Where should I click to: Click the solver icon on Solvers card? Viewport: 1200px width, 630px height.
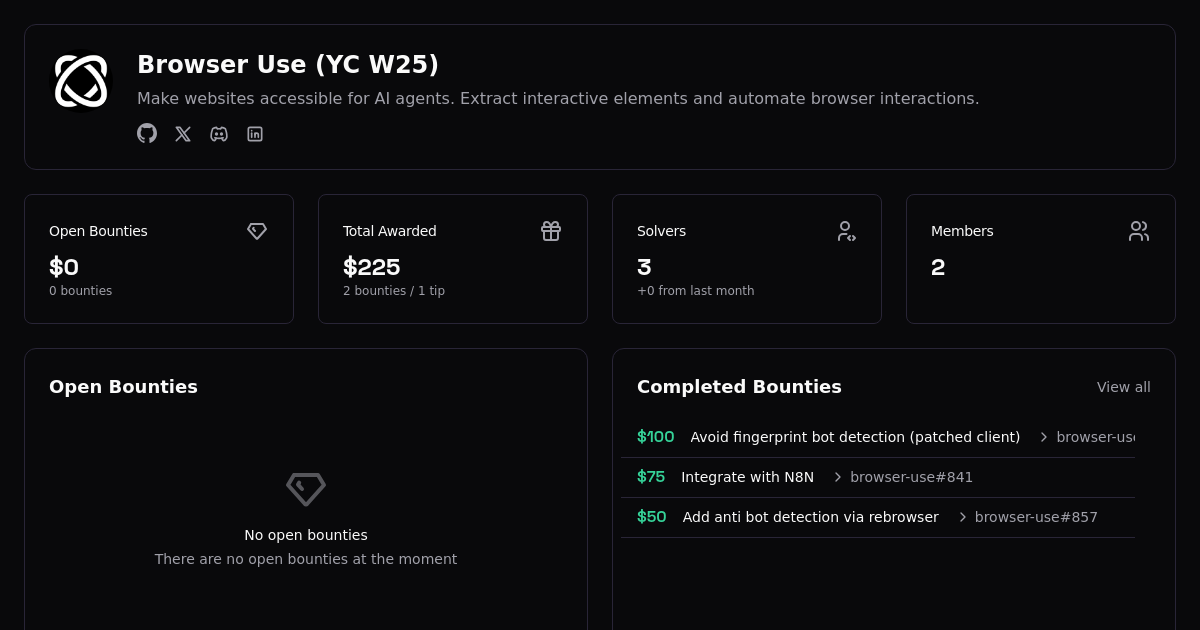click(845, 231)
